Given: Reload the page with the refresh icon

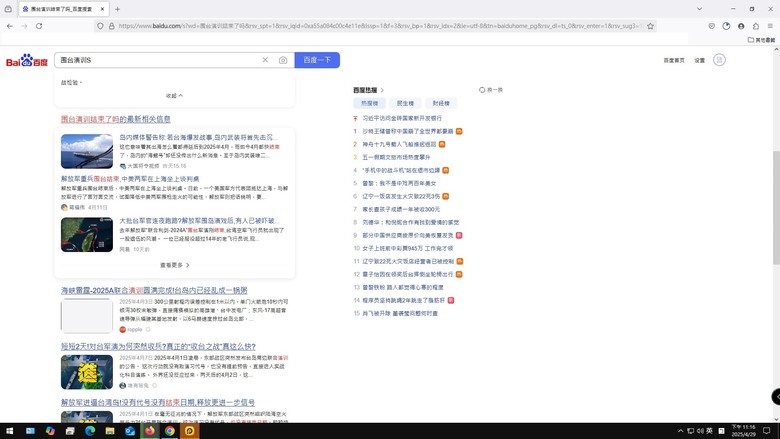Looking at the screenshot, I should click(x=39, y=26).
